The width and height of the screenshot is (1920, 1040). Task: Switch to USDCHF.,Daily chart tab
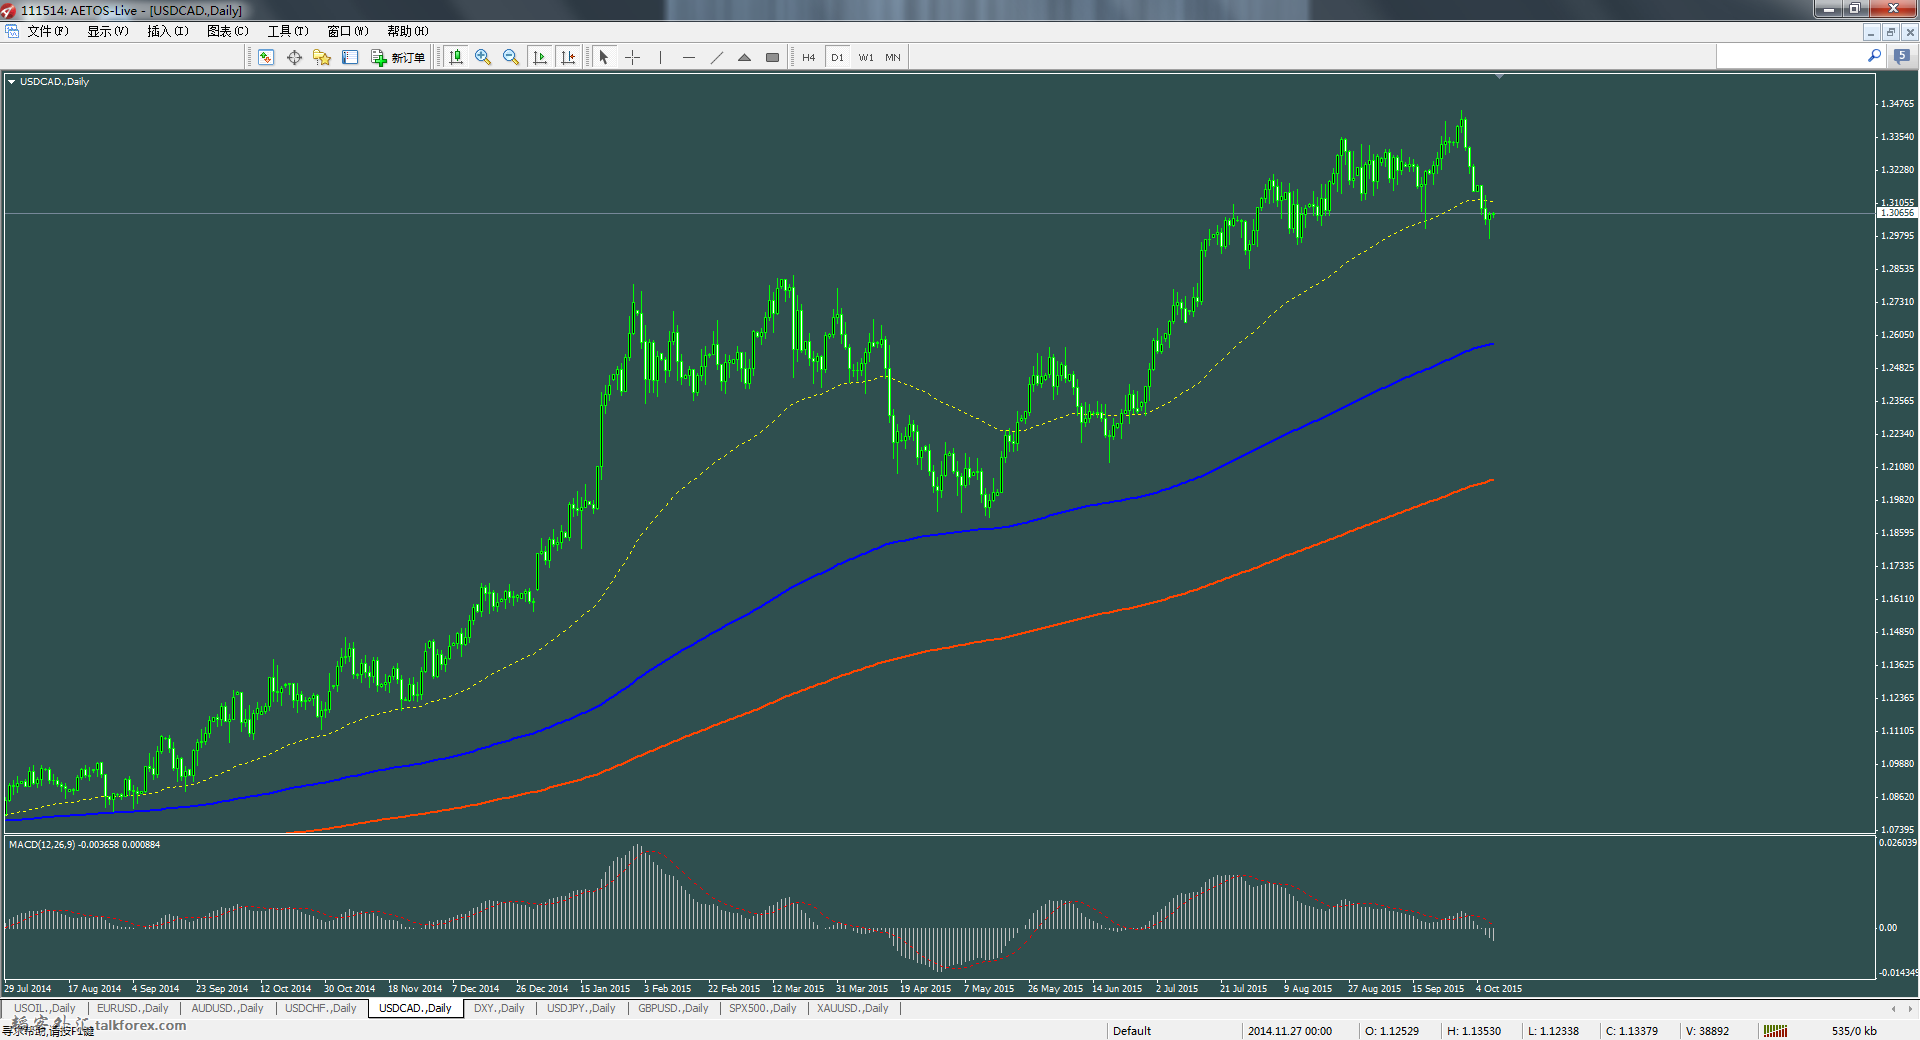(320, 1008)
